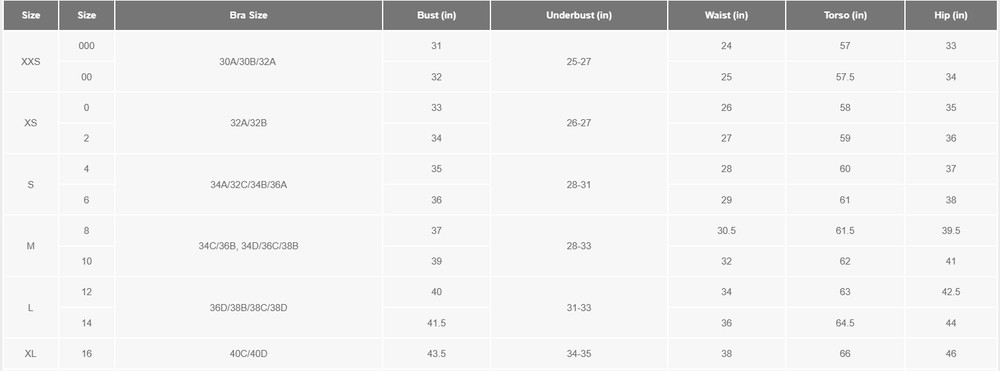
Task: Select the 36D/38B/38C/38D cell
Action: coord(248,308)
